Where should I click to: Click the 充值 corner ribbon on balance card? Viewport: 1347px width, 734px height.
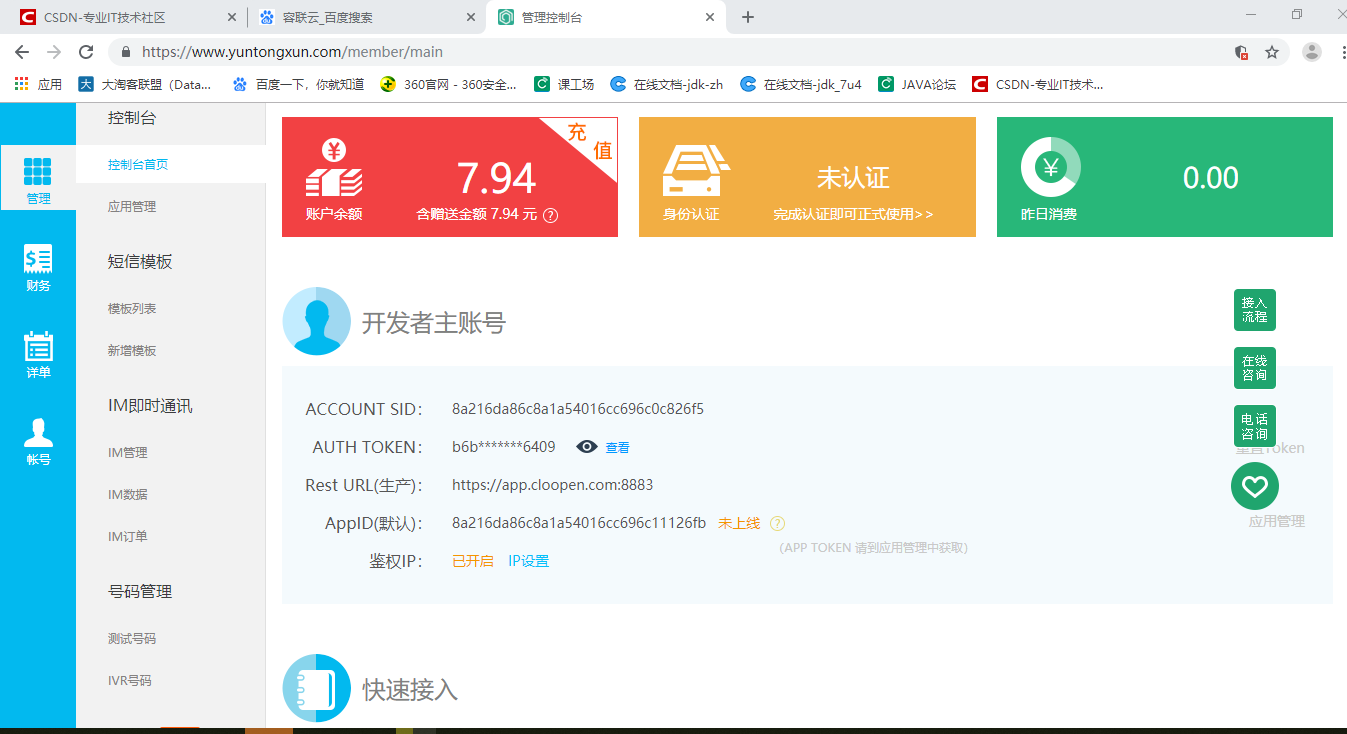588,143
